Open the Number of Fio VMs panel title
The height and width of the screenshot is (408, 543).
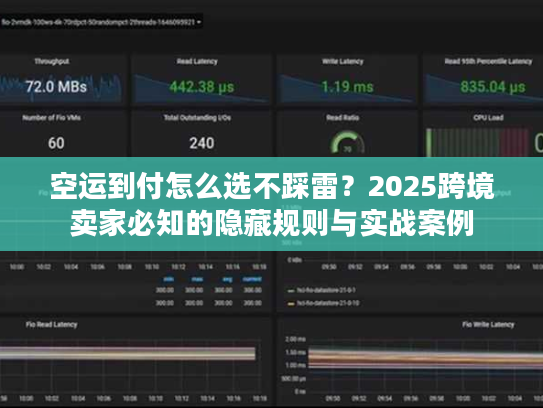pyautogui.click(x=52, y=118)
